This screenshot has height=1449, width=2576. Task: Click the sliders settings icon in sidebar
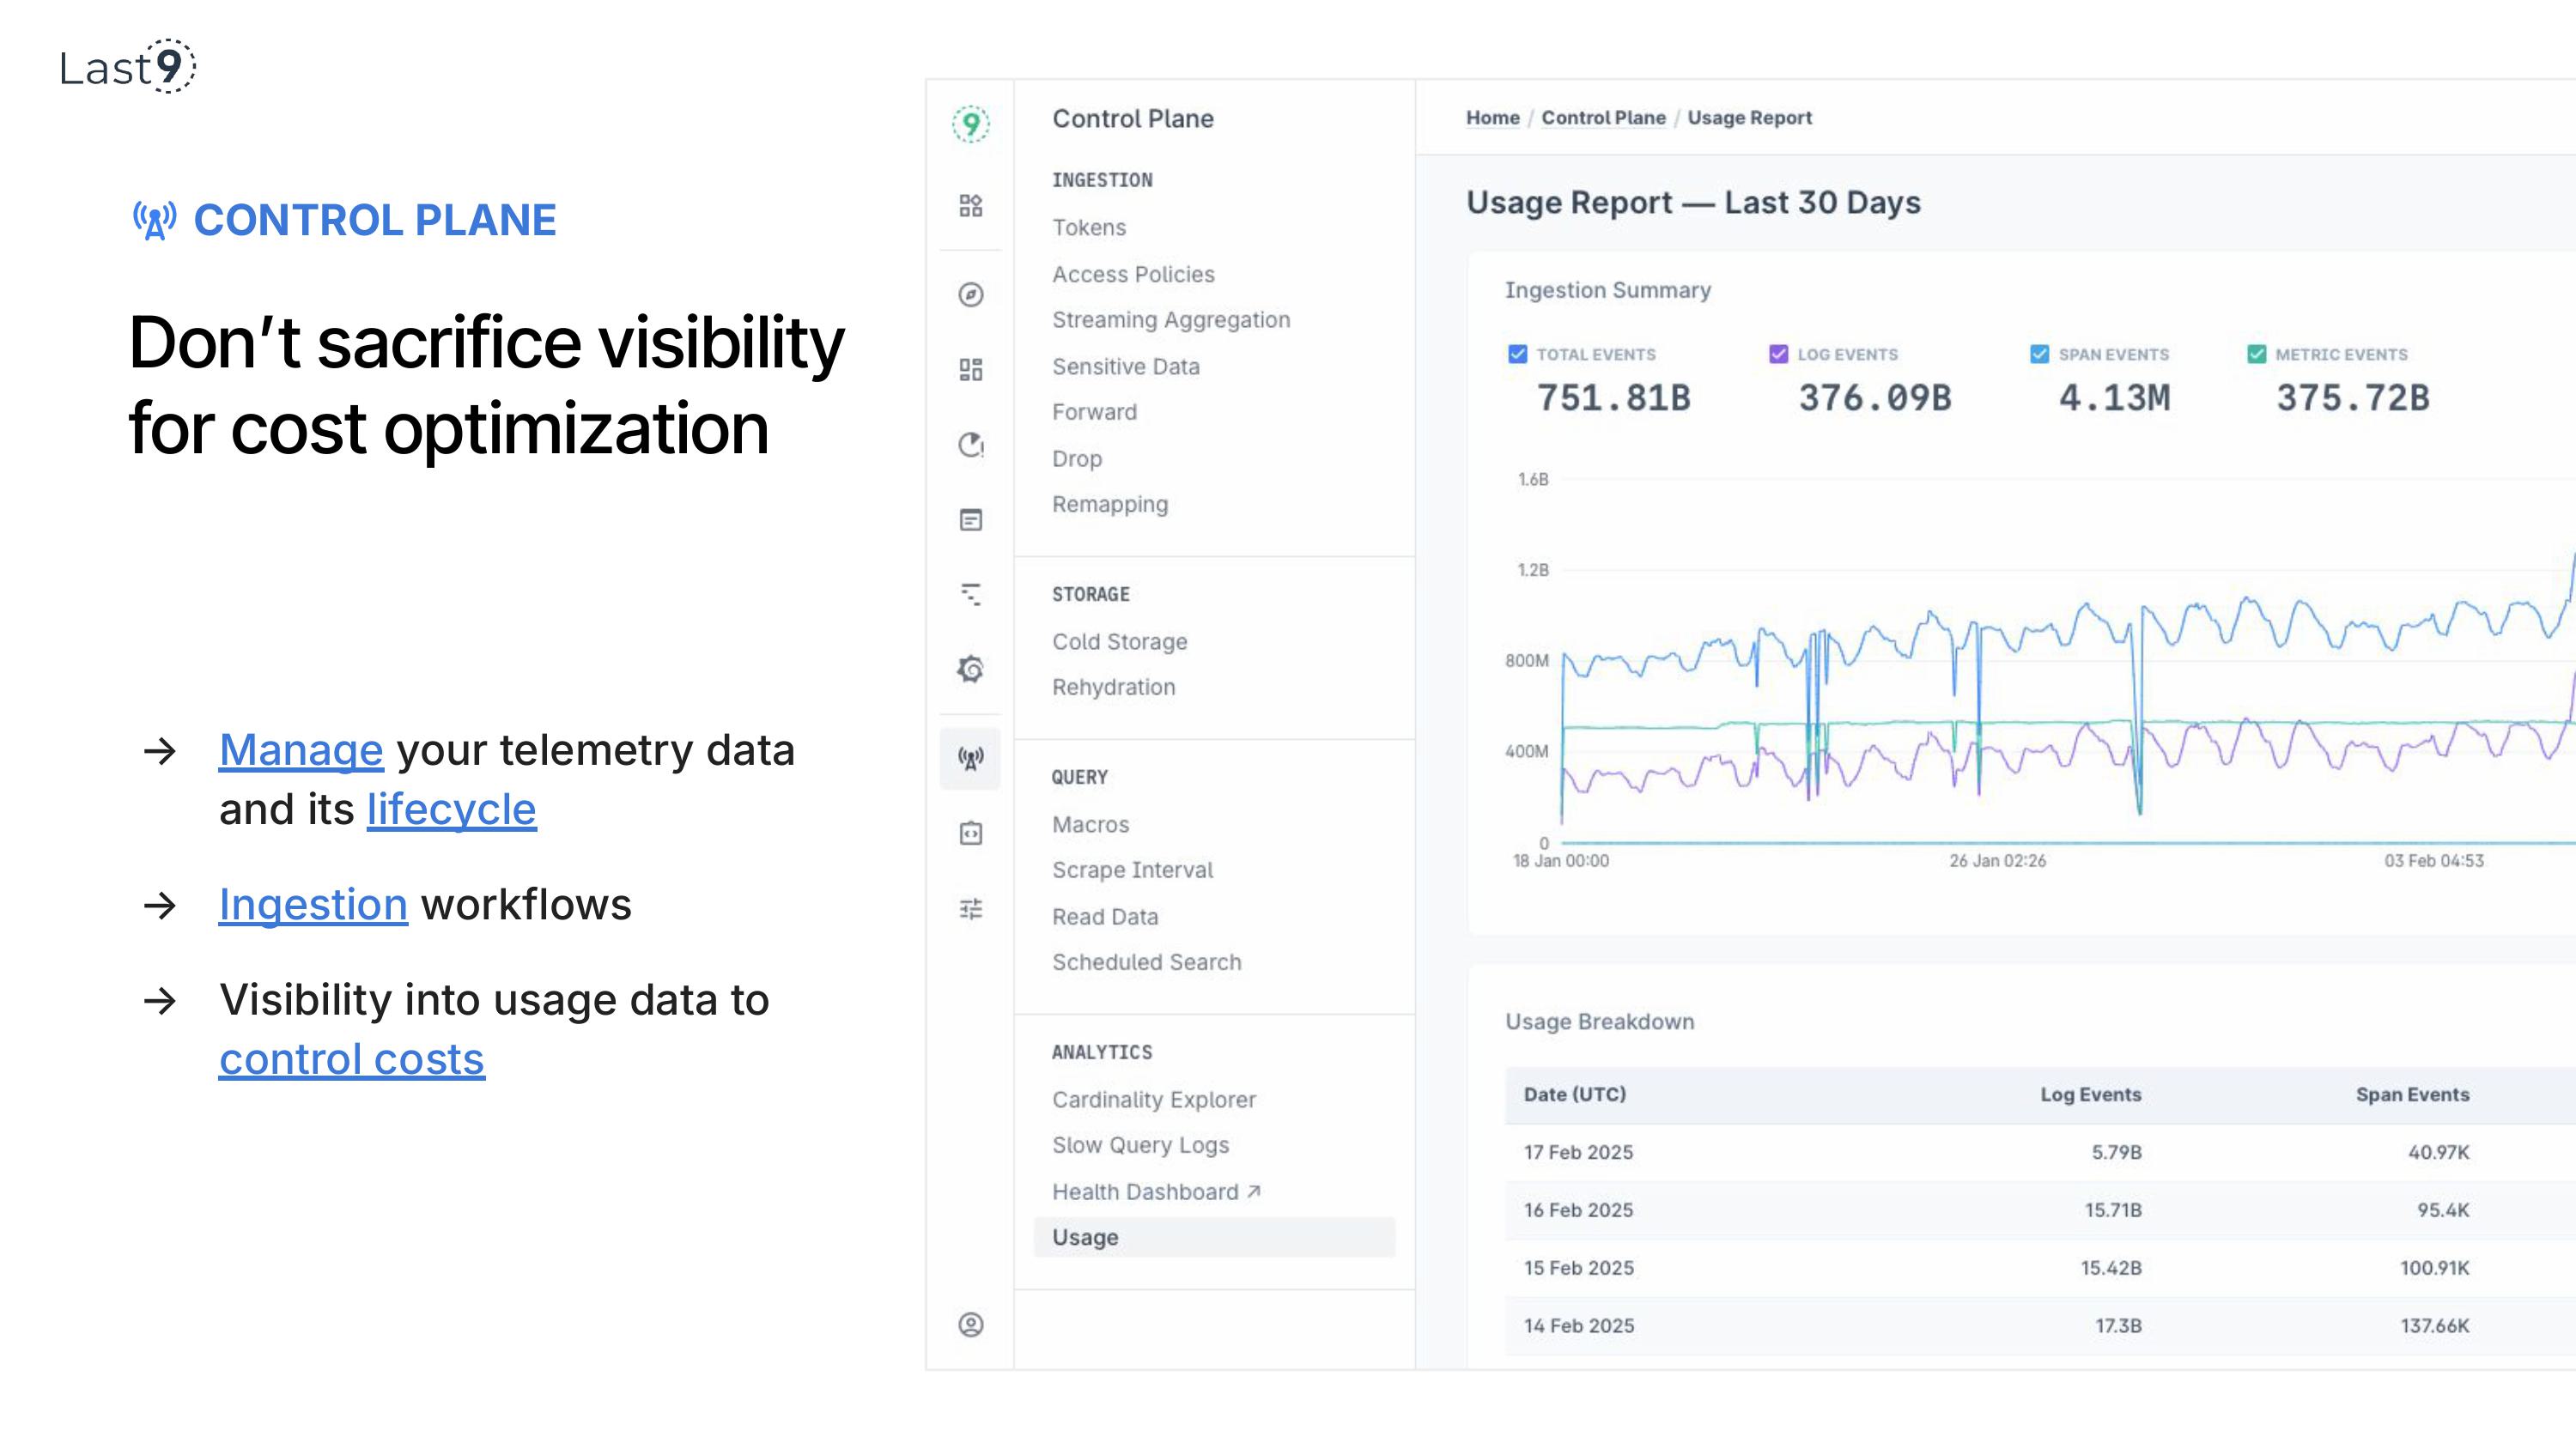[x=970, y=909]
